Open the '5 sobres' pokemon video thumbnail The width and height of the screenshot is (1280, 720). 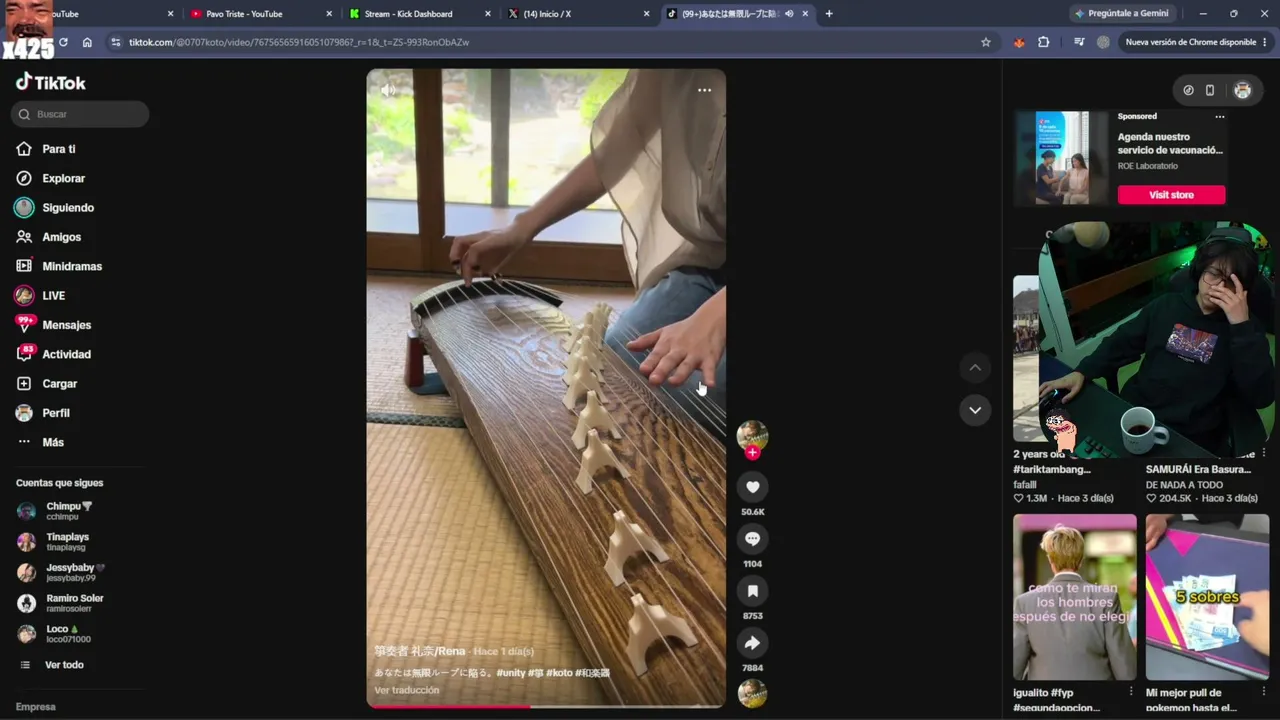tap(1207, 597)
